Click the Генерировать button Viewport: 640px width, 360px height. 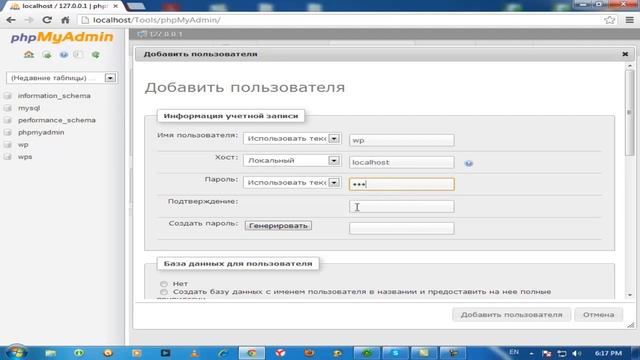278,226
